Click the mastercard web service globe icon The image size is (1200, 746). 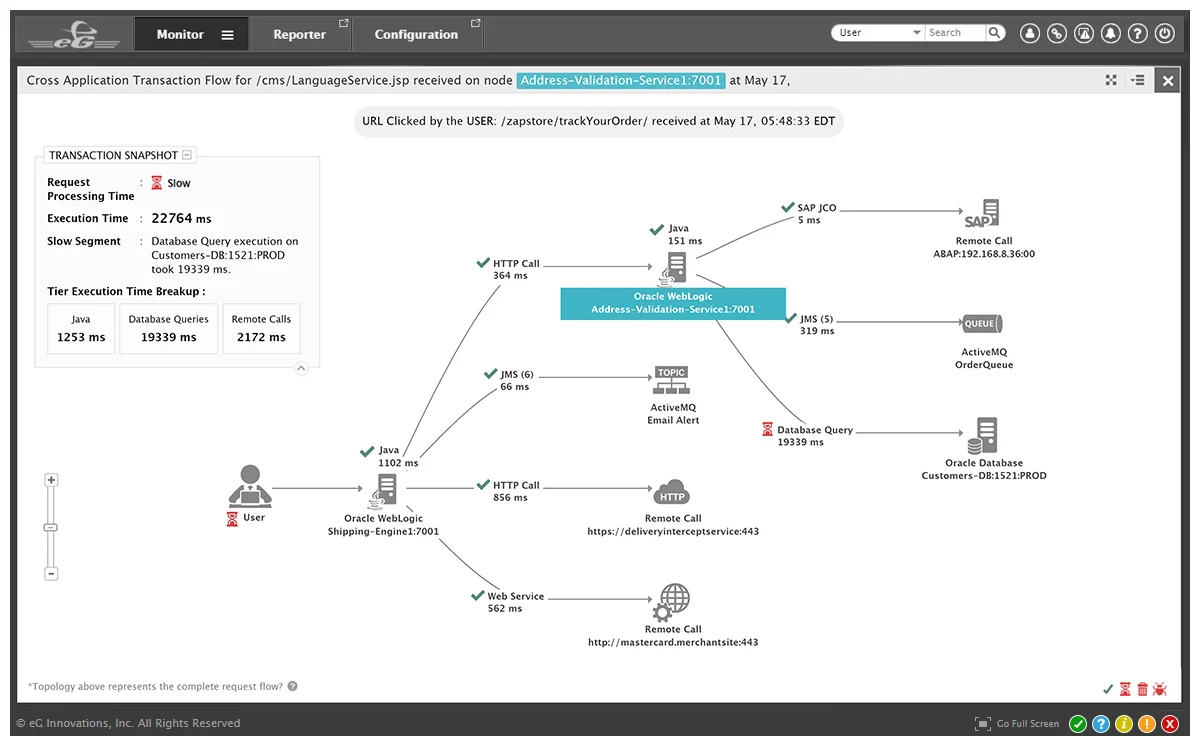[x=672, y=605]
